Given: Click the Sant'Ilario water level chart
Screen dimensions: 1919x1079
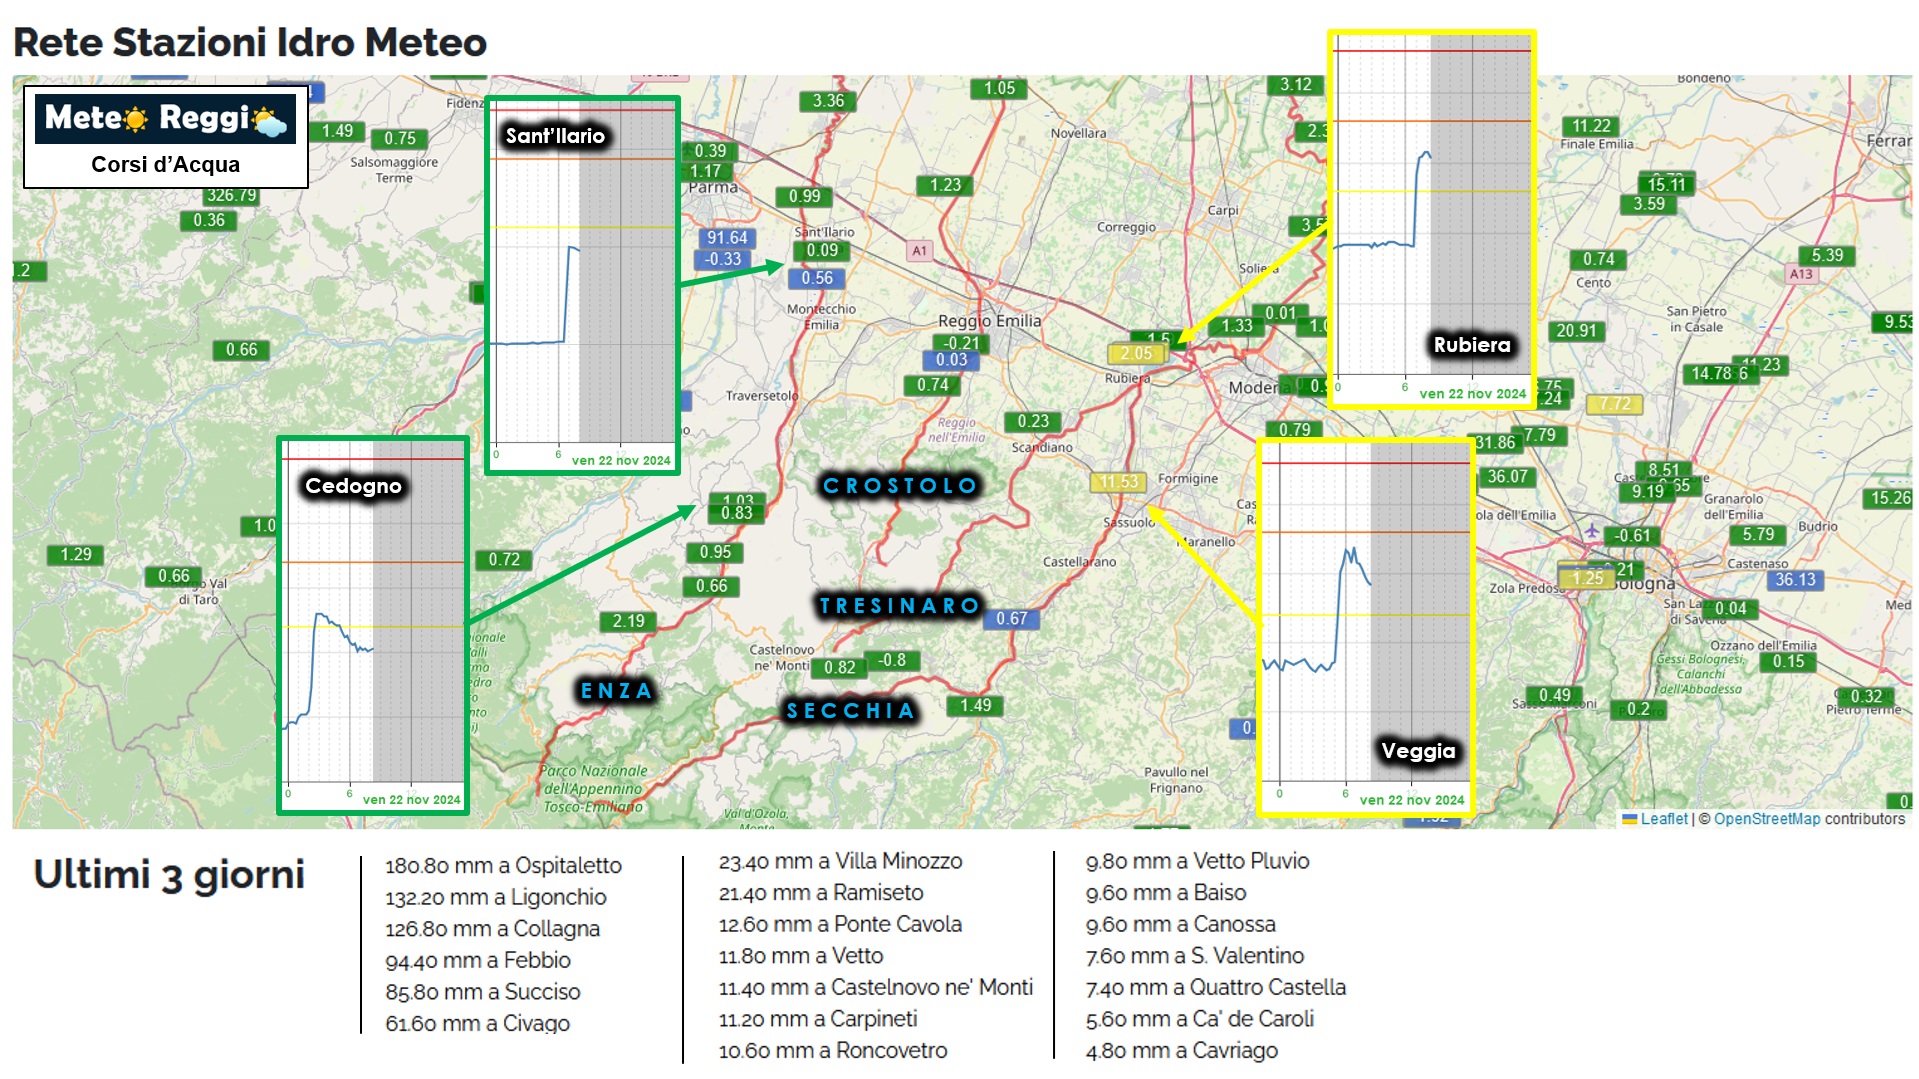Looking at the screenshot, I should pos(582,285).
